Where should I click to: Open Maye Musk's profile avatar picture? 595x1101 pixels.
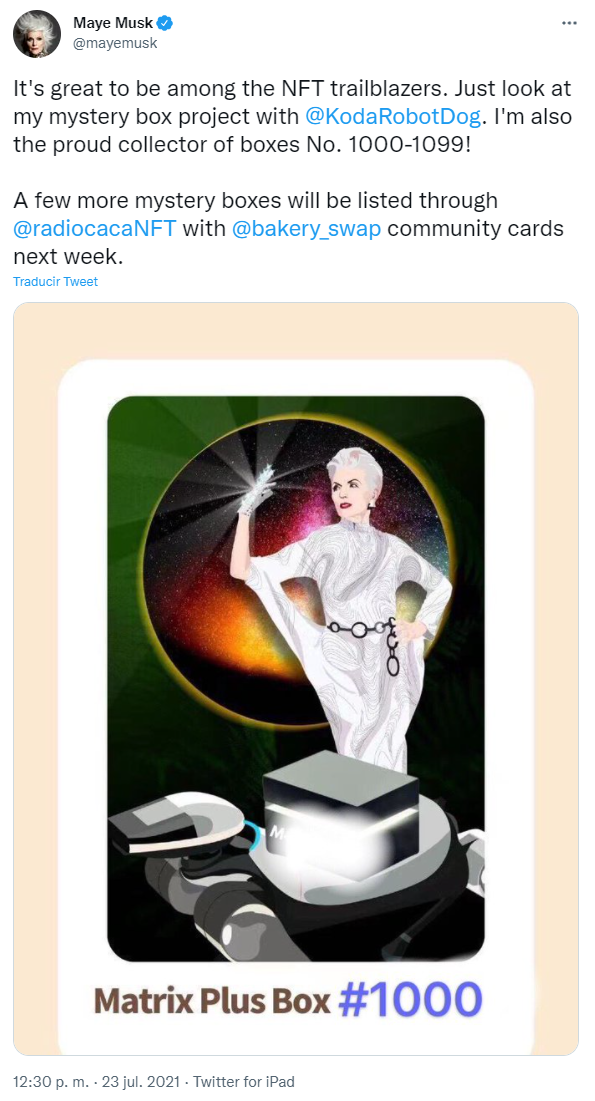click(x=37, y=34)
